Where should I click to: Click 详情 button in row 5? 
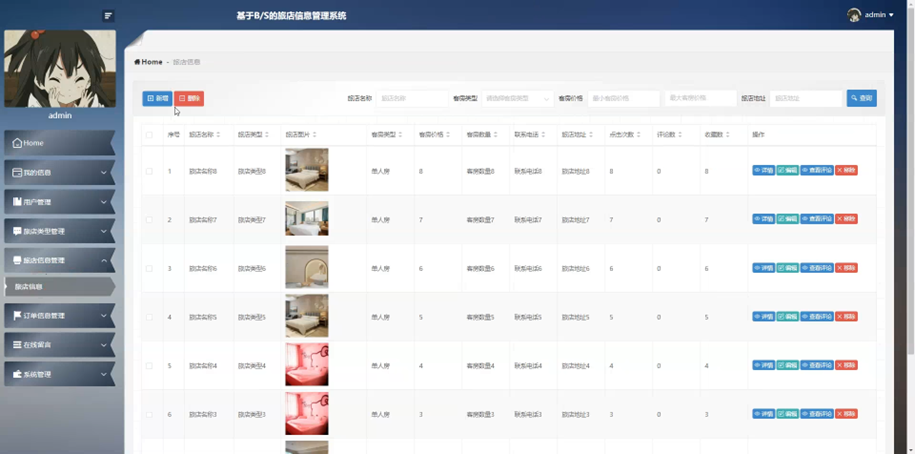(x=763, y=365)
